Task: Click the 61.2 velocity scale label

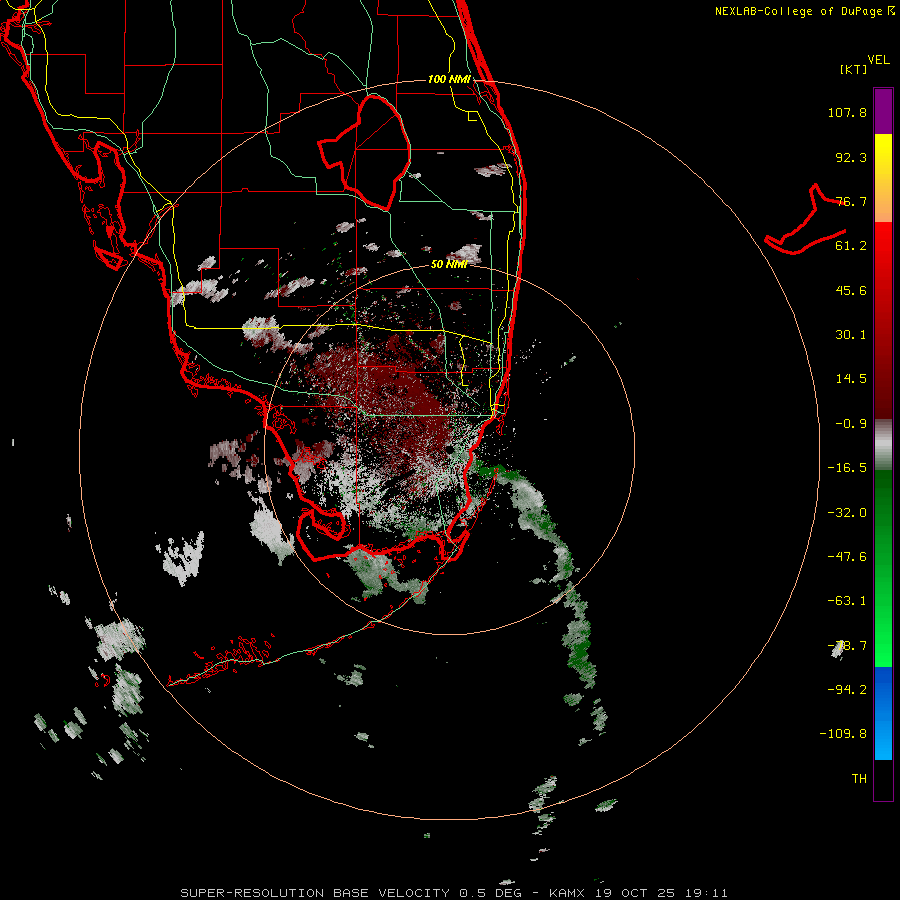Action: tap(851, 246)
